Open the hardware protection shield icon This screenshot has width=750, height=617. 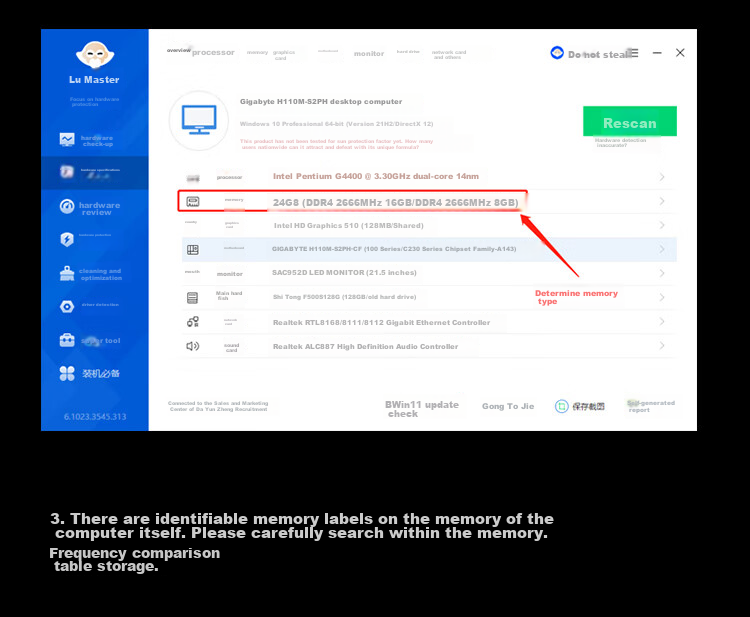coord(67,239)
